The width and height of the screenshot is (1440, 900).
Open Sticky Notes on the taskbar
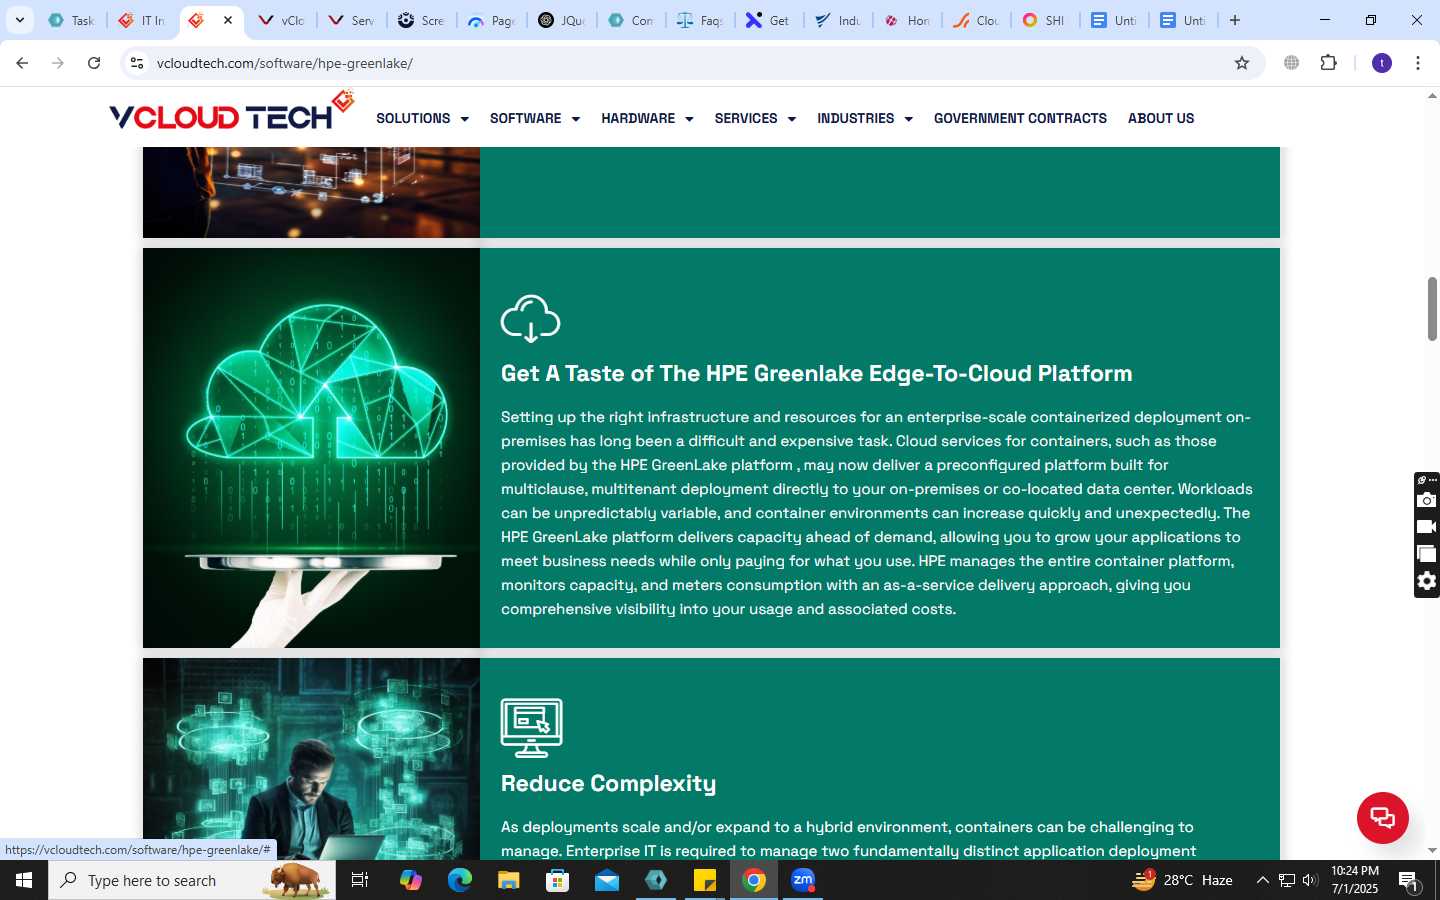[705, 880]
